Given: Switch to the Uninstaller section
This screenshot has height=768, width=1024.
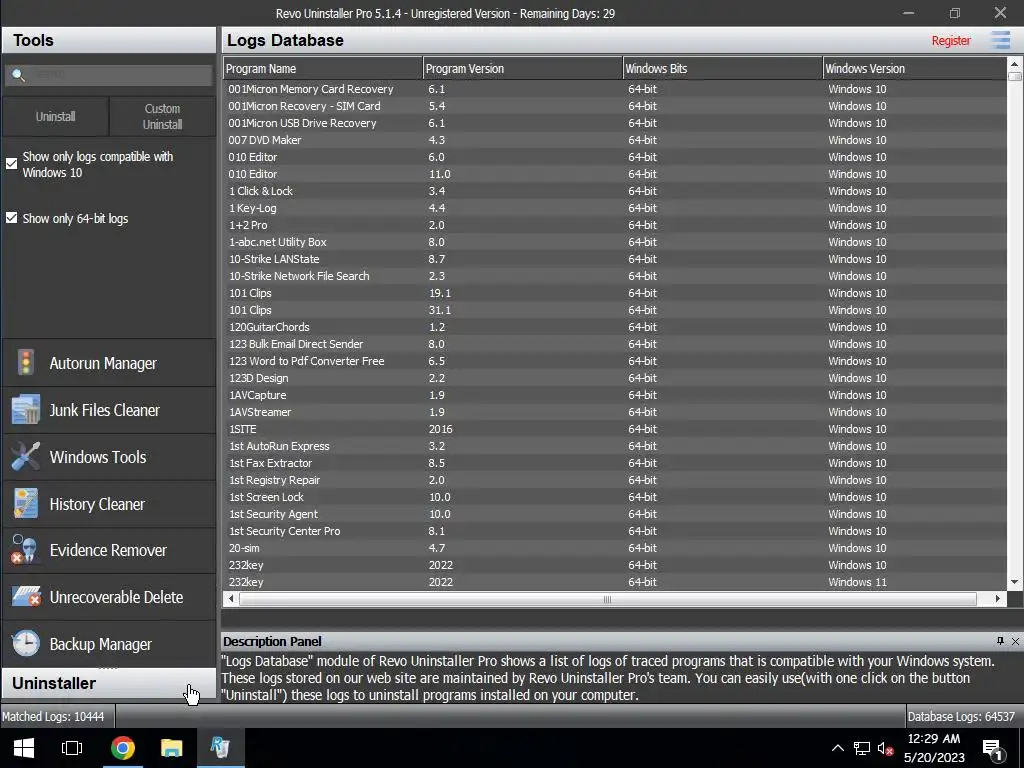Looking at the screenshot, I should [x=108, y=683].
